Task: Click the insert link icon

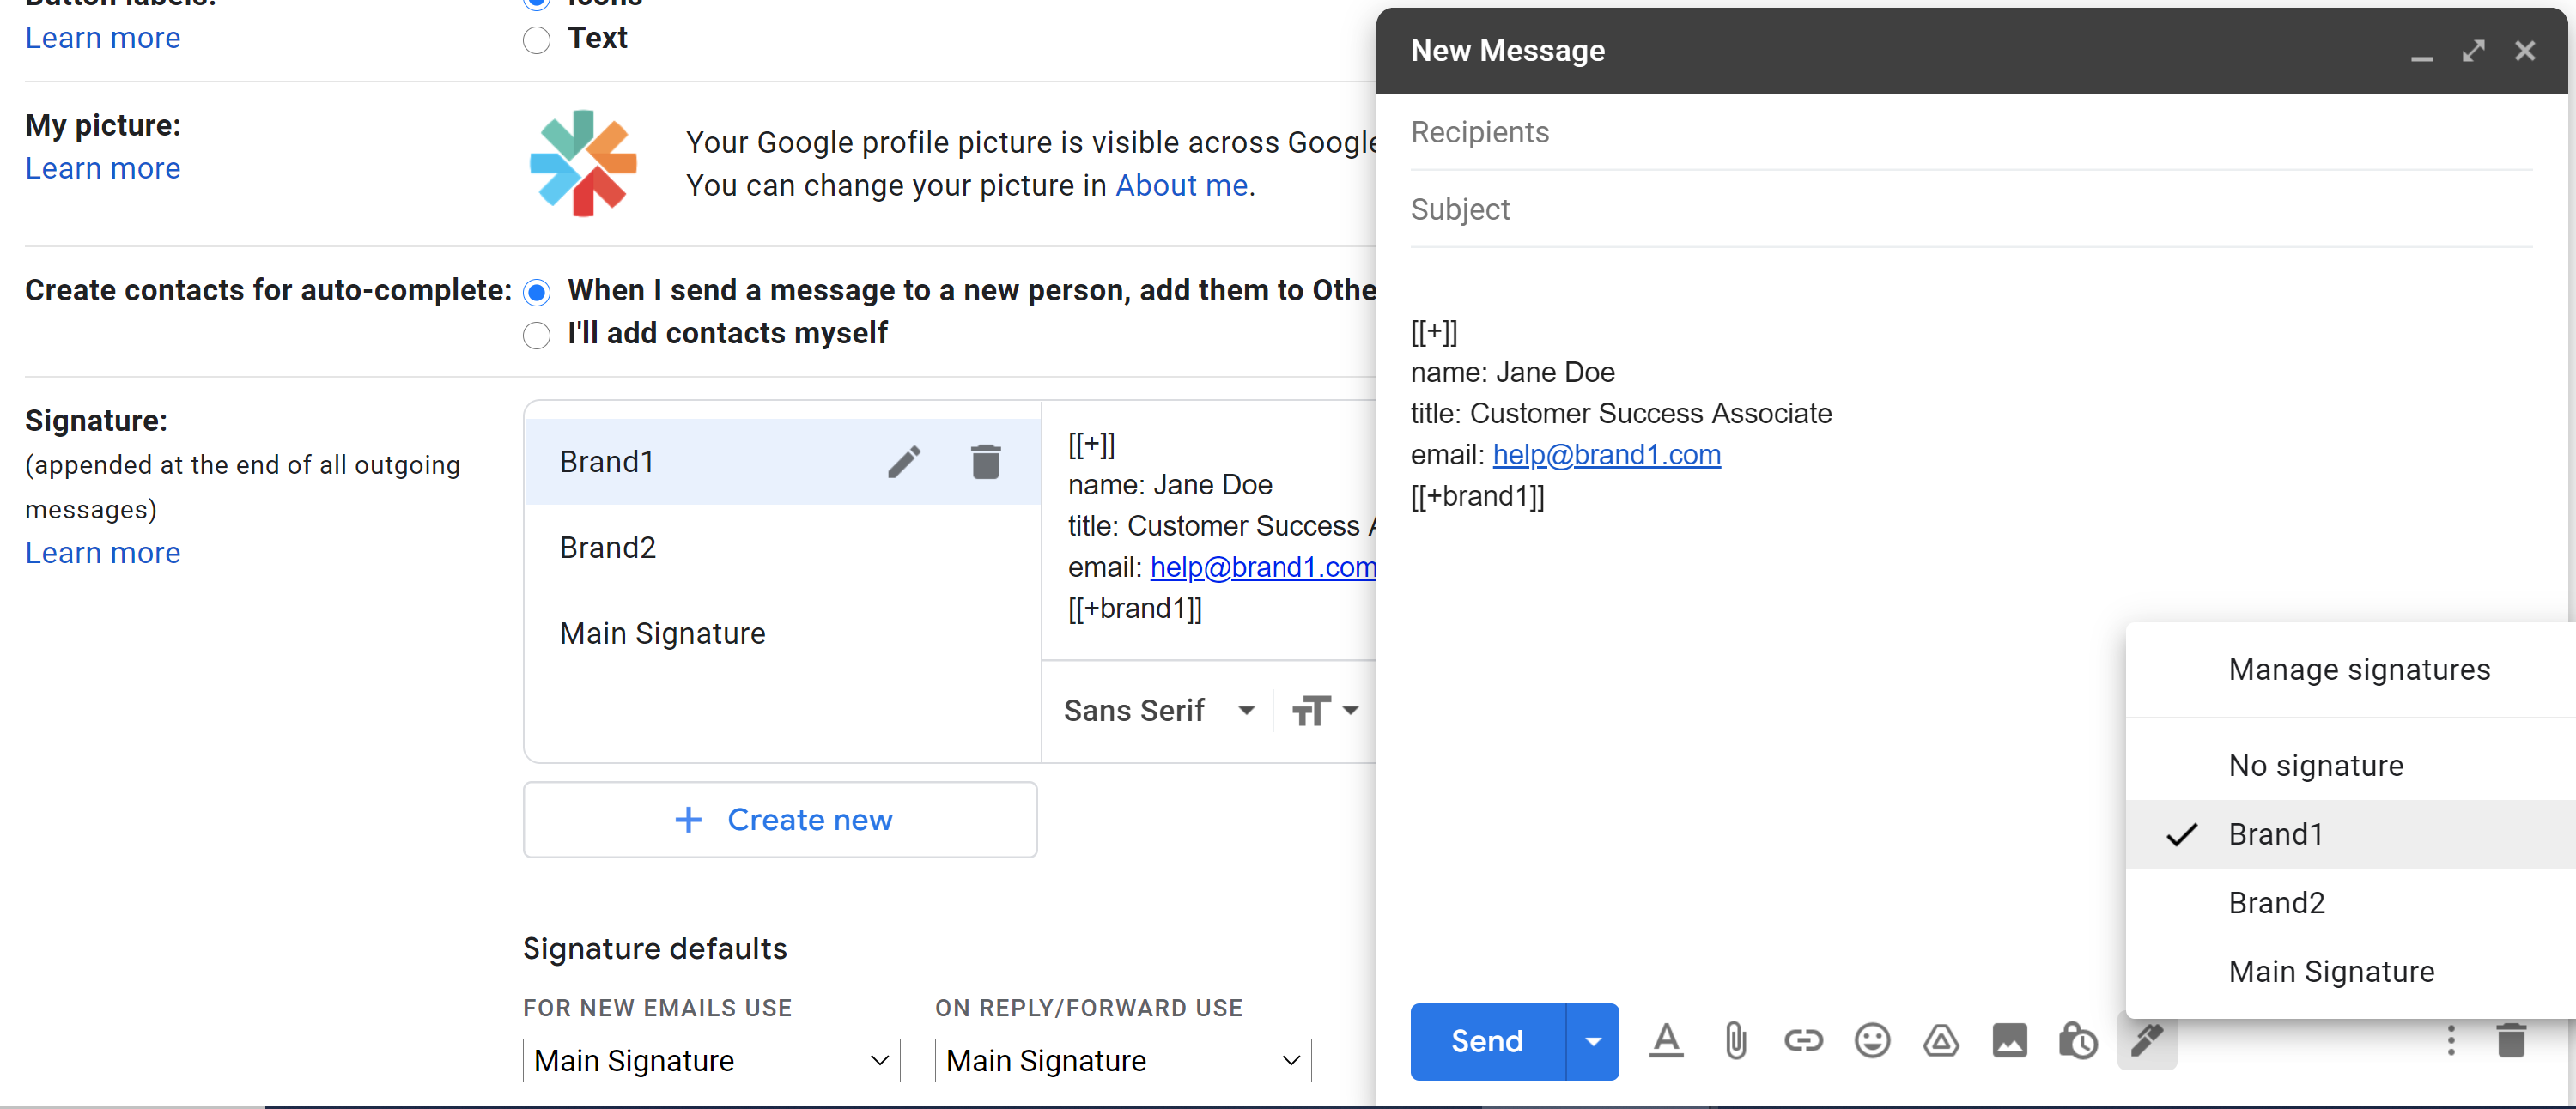Action: 1803,1041
